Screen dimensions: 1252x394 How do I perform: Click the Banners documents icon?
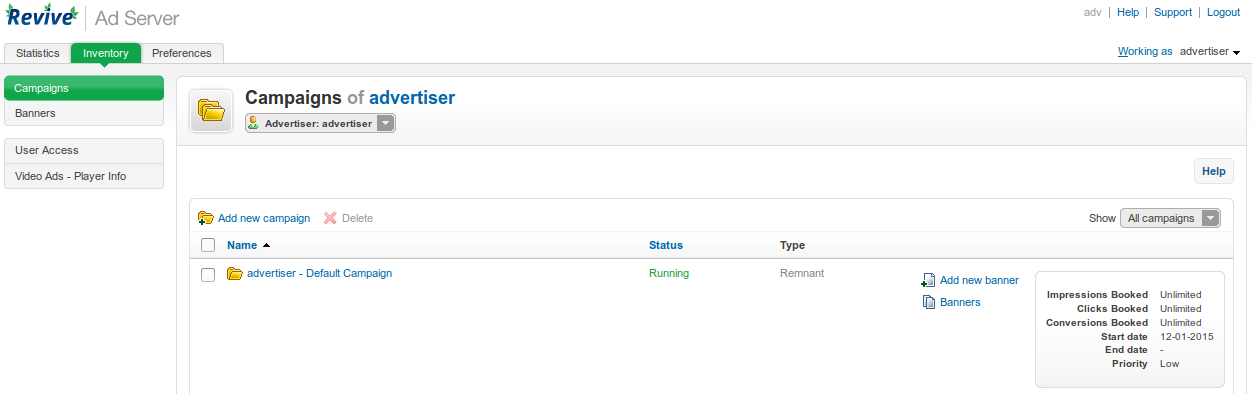pos(928,302)
